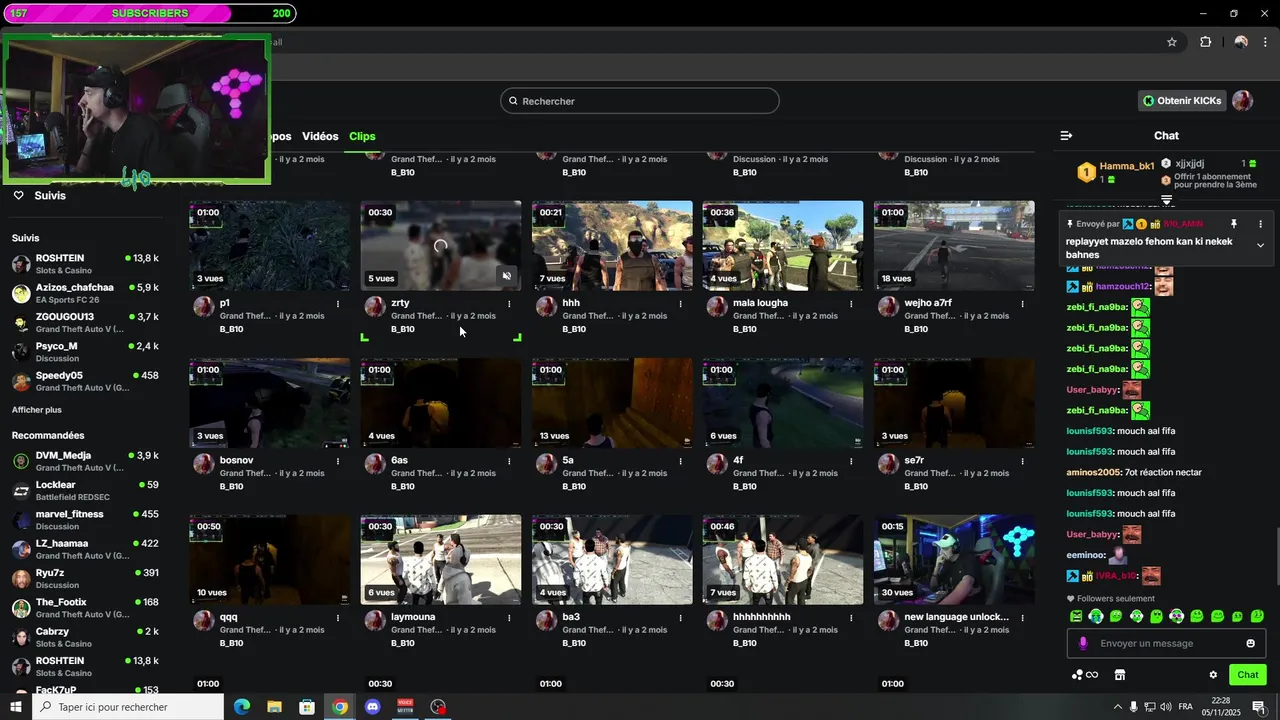The image size is (1280, 720).
Task: Bookmark this page with the star icon
Action: click(1172, 42)
